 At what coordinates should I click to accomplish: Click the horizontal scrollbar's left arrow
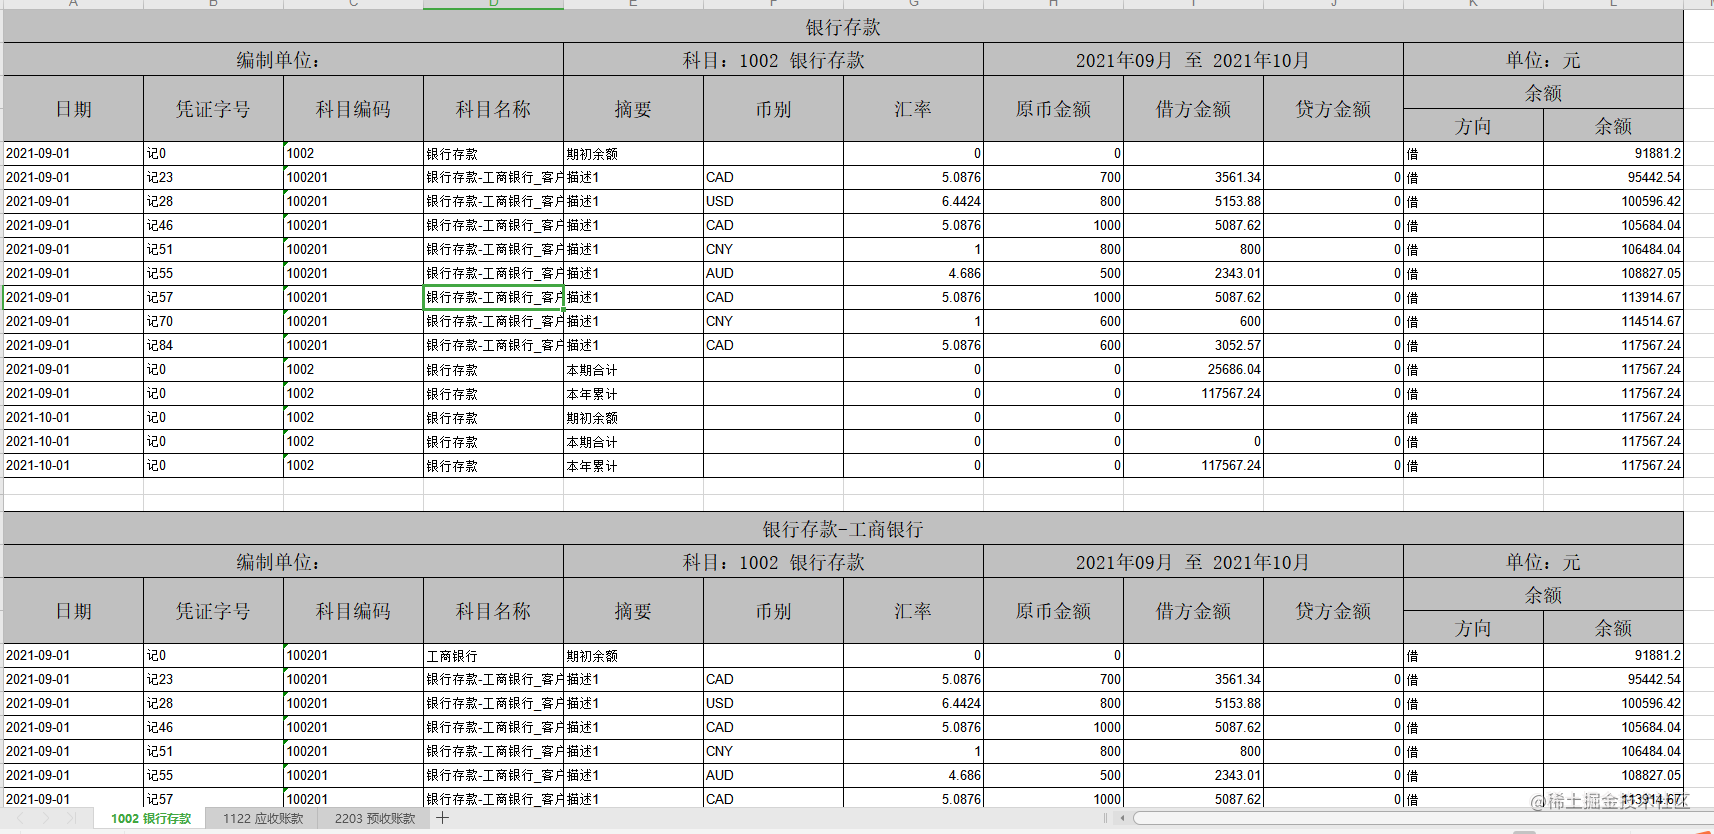click(x=1122, y=818)
